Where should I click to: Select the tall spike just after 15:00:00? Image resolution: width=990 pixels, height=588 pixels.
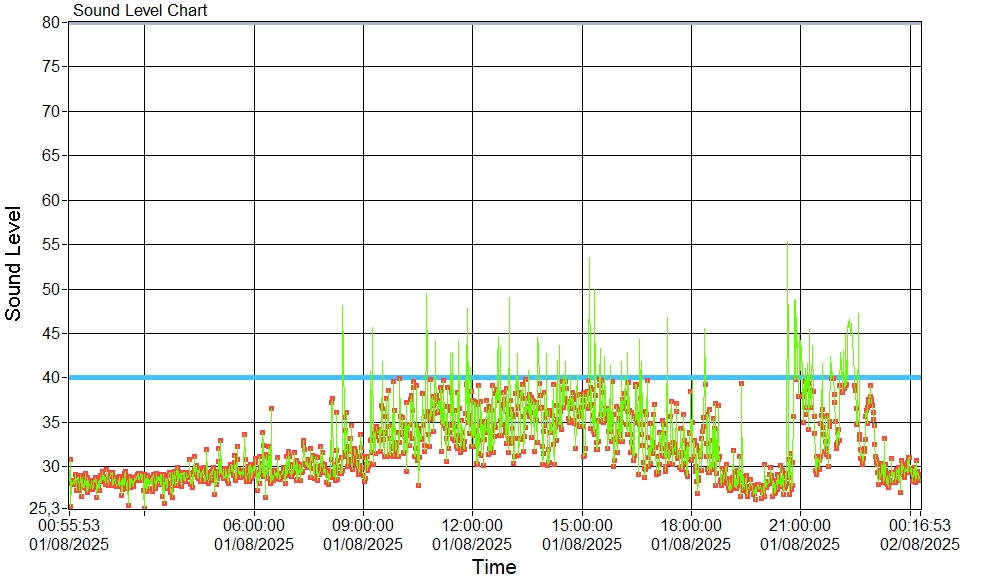(589, 259)
